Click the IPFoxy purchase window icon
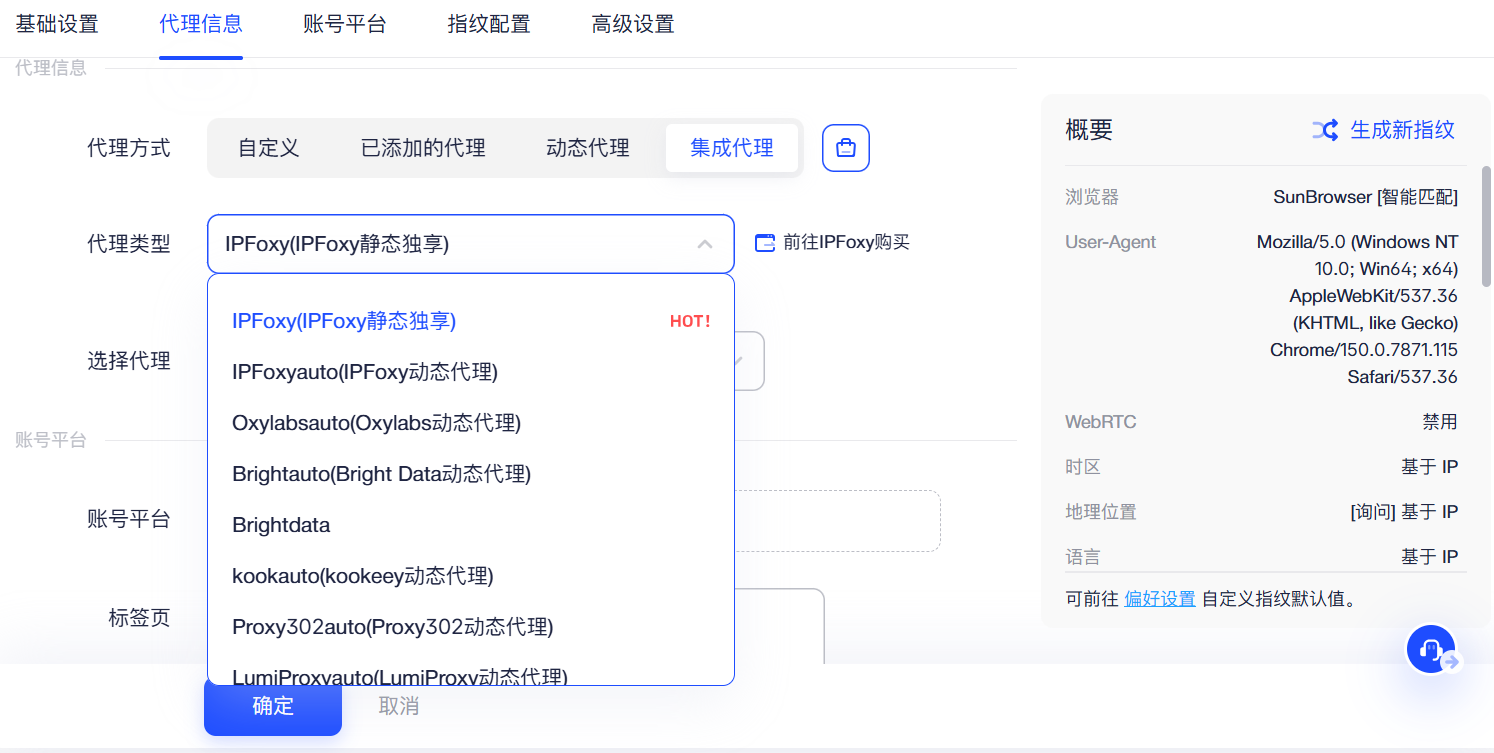This screenshot has width=1494, height=753. (764, 242)
